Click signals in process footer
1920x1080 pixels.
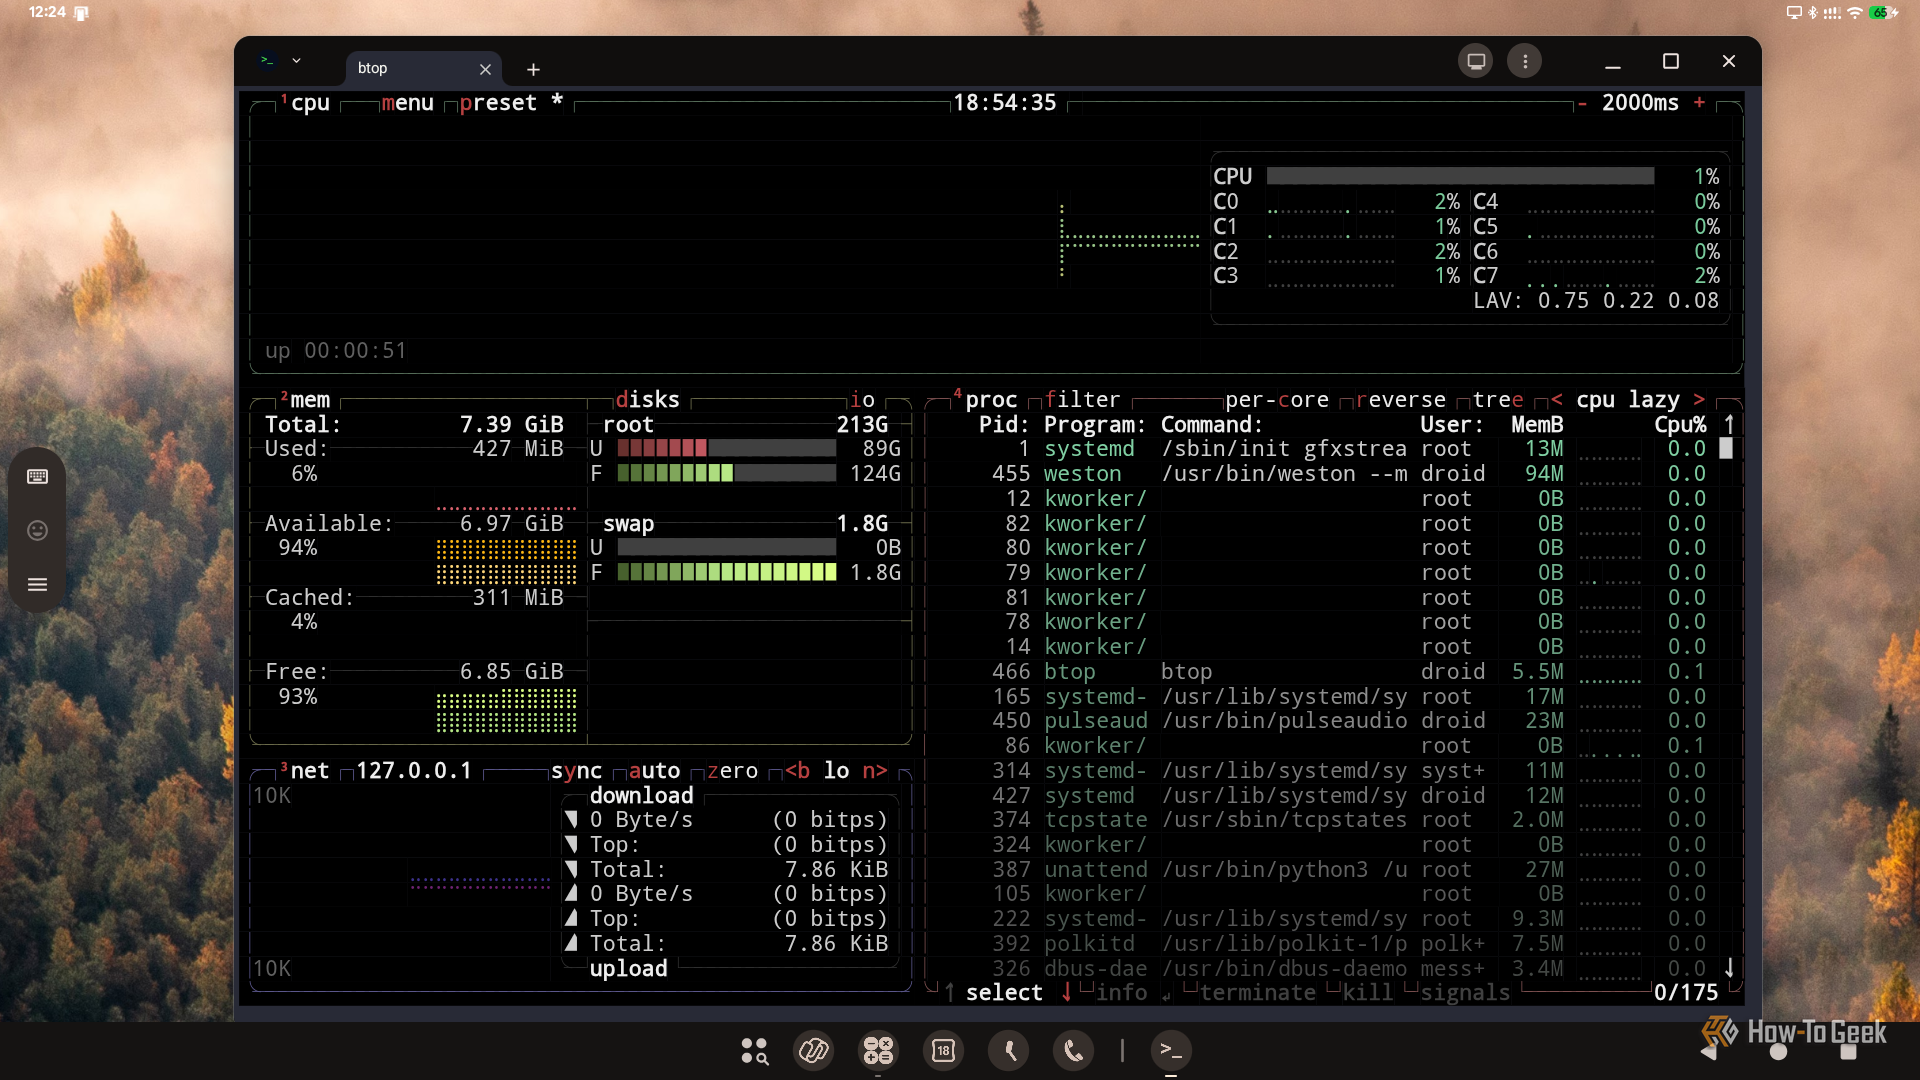[x=1465, y=993]
